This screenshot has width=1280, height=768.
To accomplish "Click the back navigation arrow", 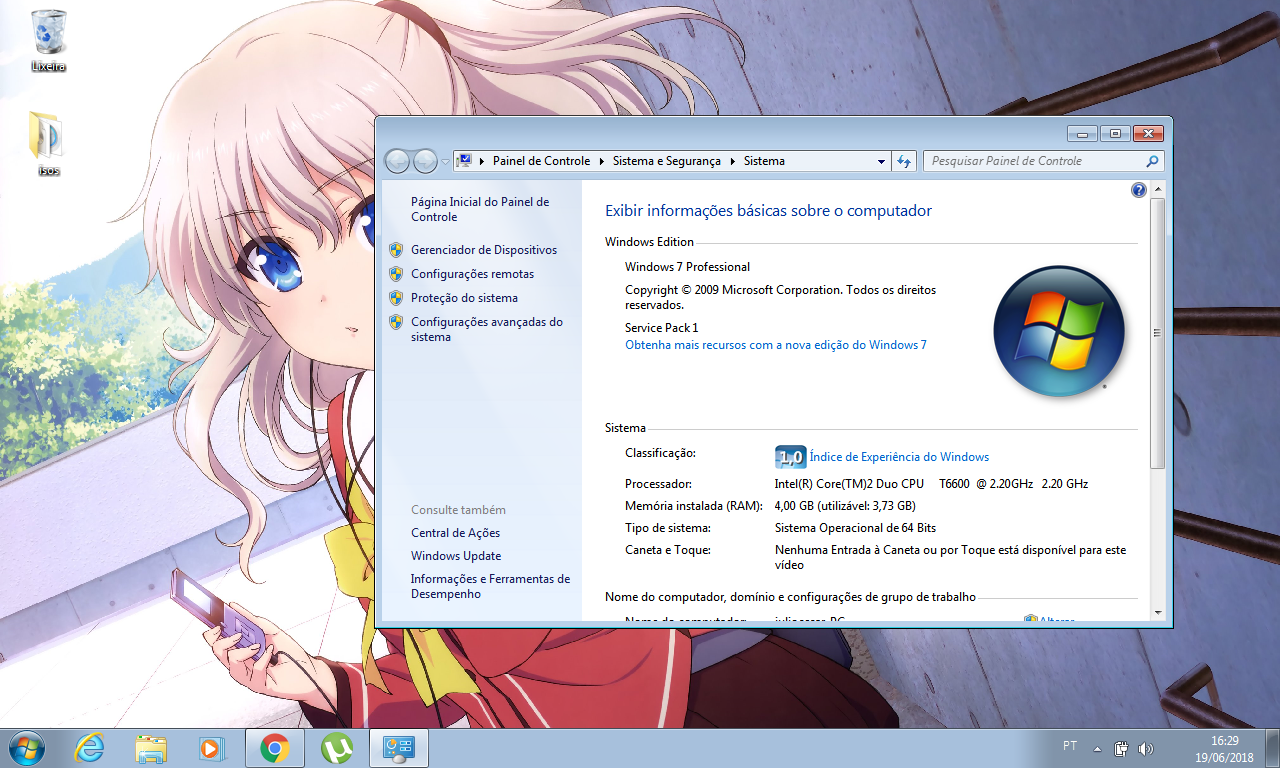I will (397, 161).
